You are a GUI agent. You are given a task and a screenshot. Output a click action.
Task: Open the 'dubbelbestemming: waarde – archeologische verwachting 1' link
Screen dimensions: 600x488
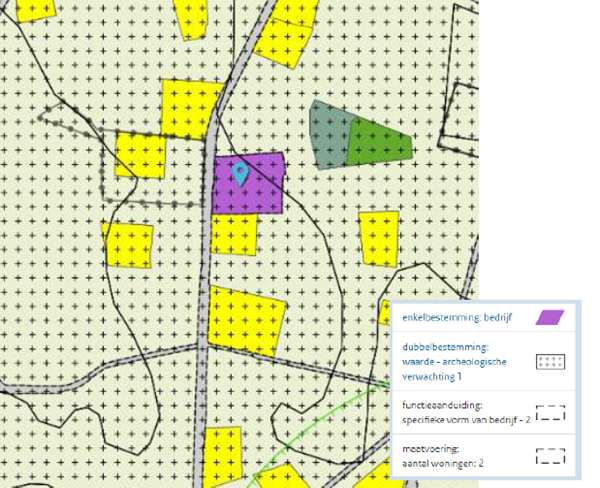(454, 362)
